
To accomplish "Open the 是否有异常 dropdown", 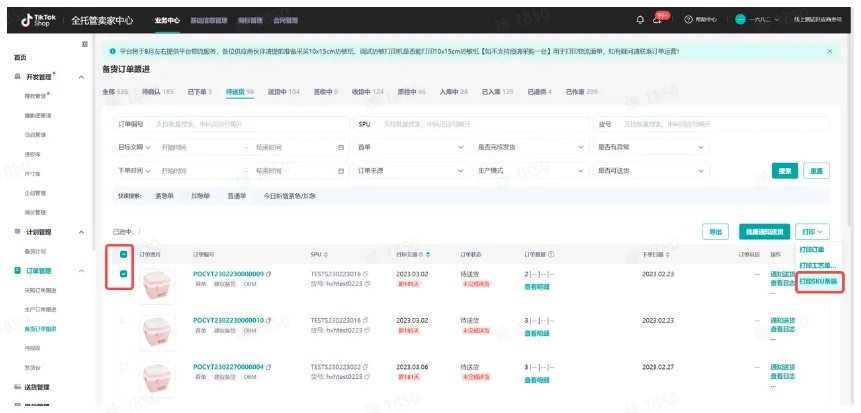I will (x=651, y=147).
